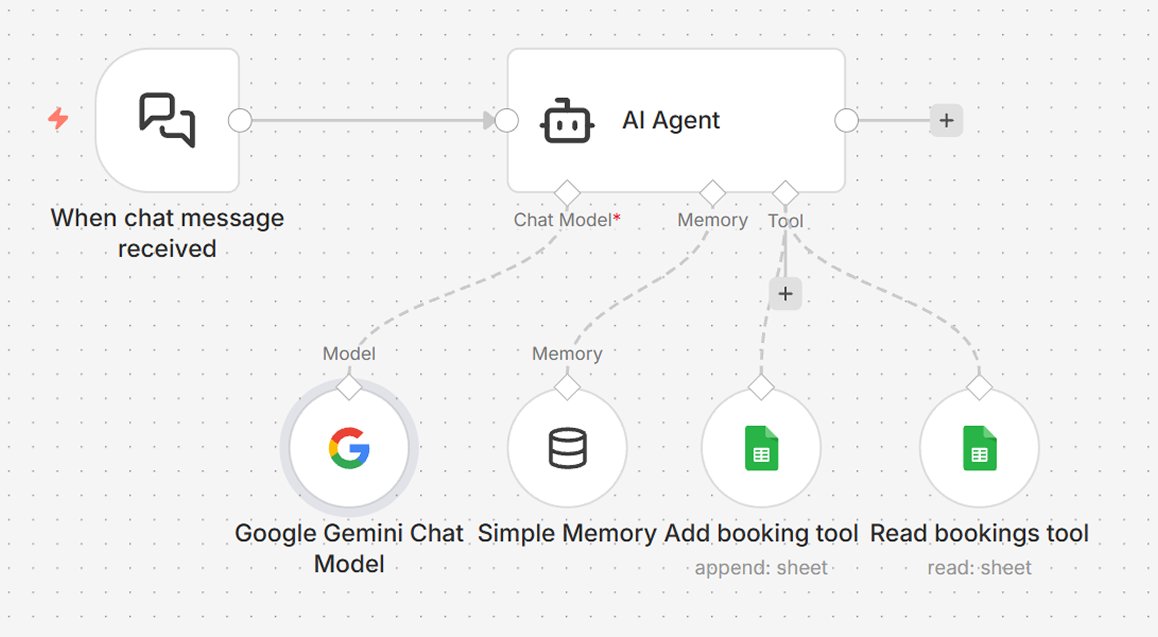Click the 'Memory' label above Simple Memory node
1158x637 pixels.
567,354
